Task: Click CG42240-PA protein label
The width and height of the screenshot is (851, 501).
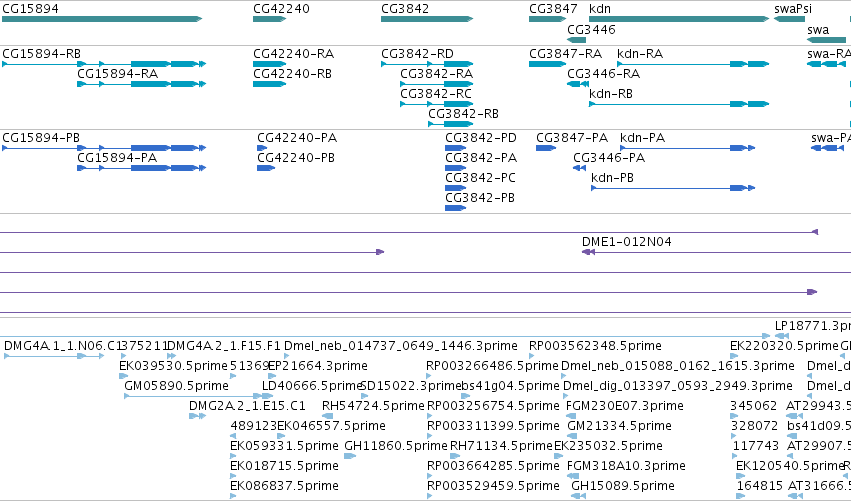Action: pos(297,138)
